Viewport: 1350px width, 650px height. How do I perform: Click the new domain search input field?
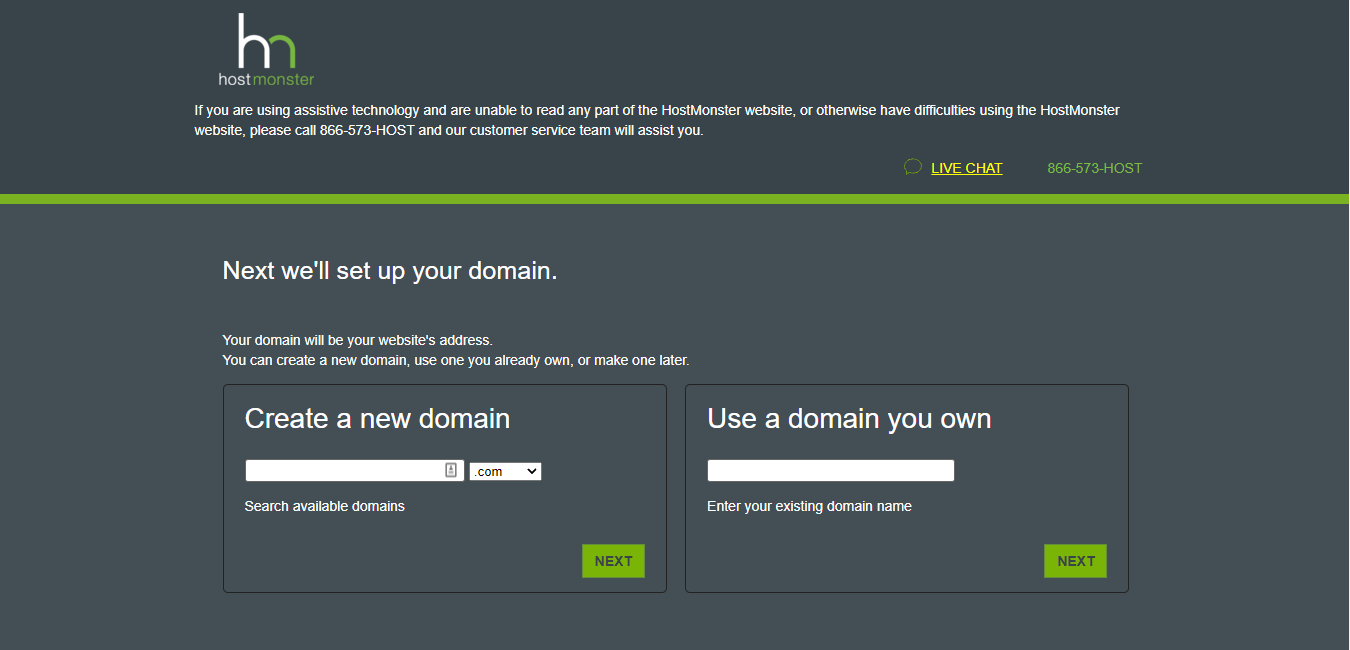354,470
